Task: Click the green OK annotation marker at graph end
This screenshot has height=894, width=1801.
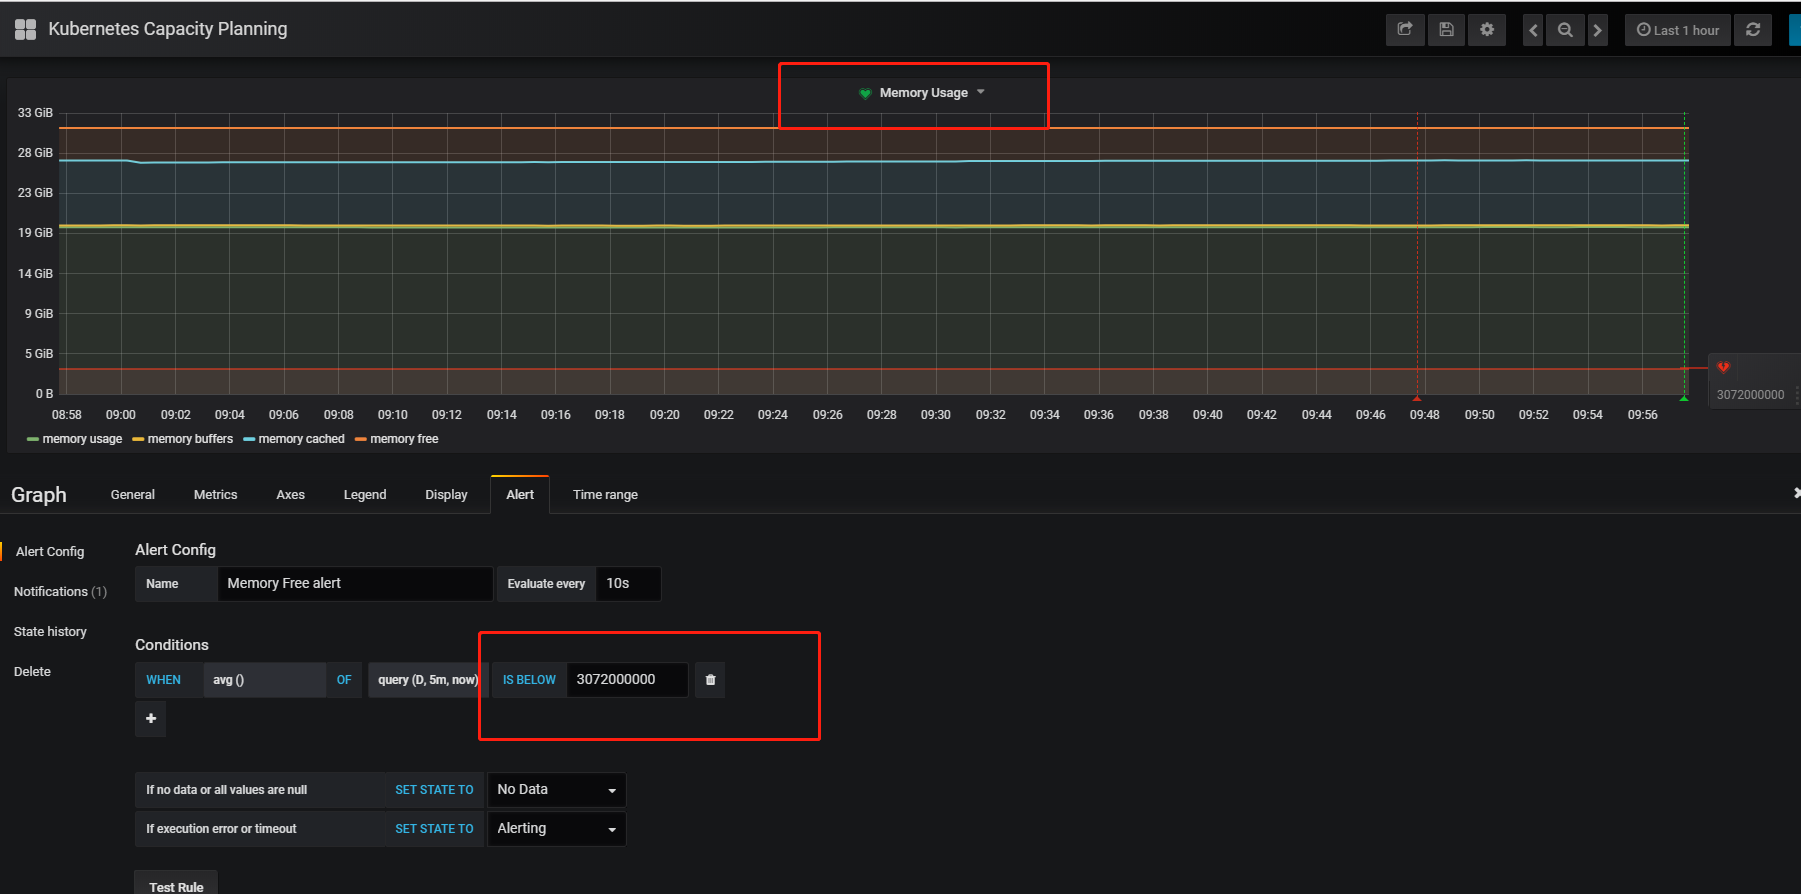Action: tap(1684, 398)
